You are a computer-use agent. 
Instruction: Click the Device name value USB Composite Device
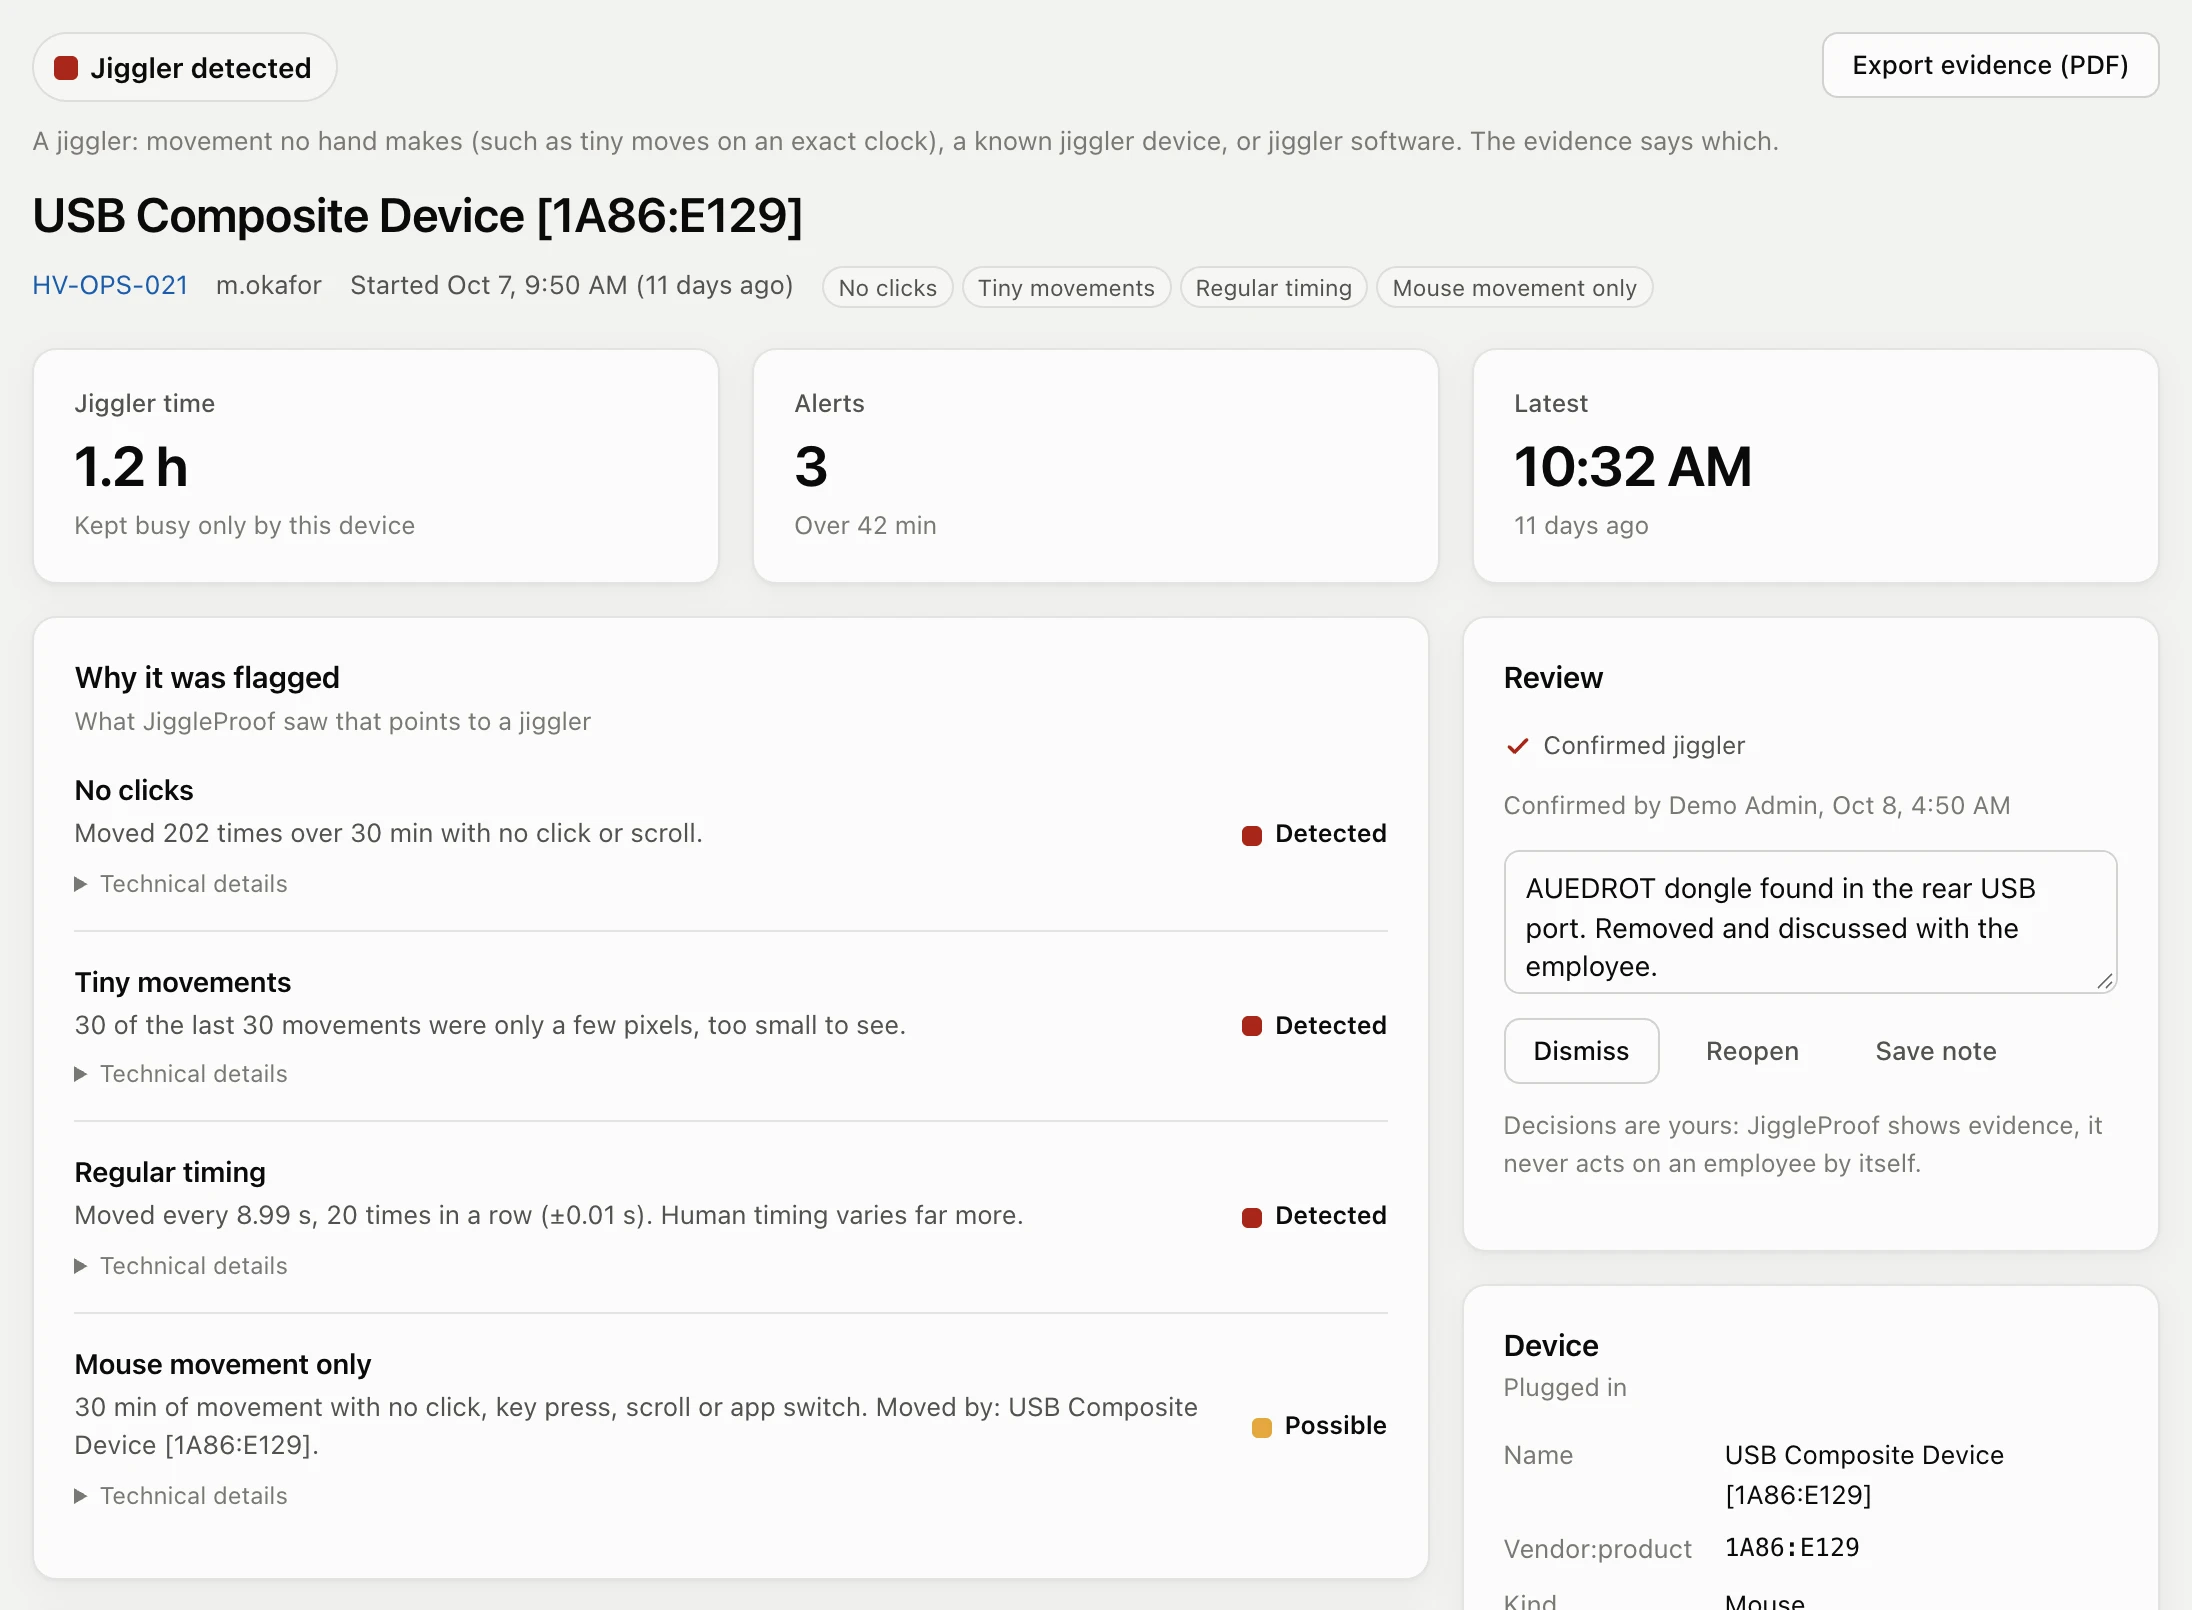1864,1475
